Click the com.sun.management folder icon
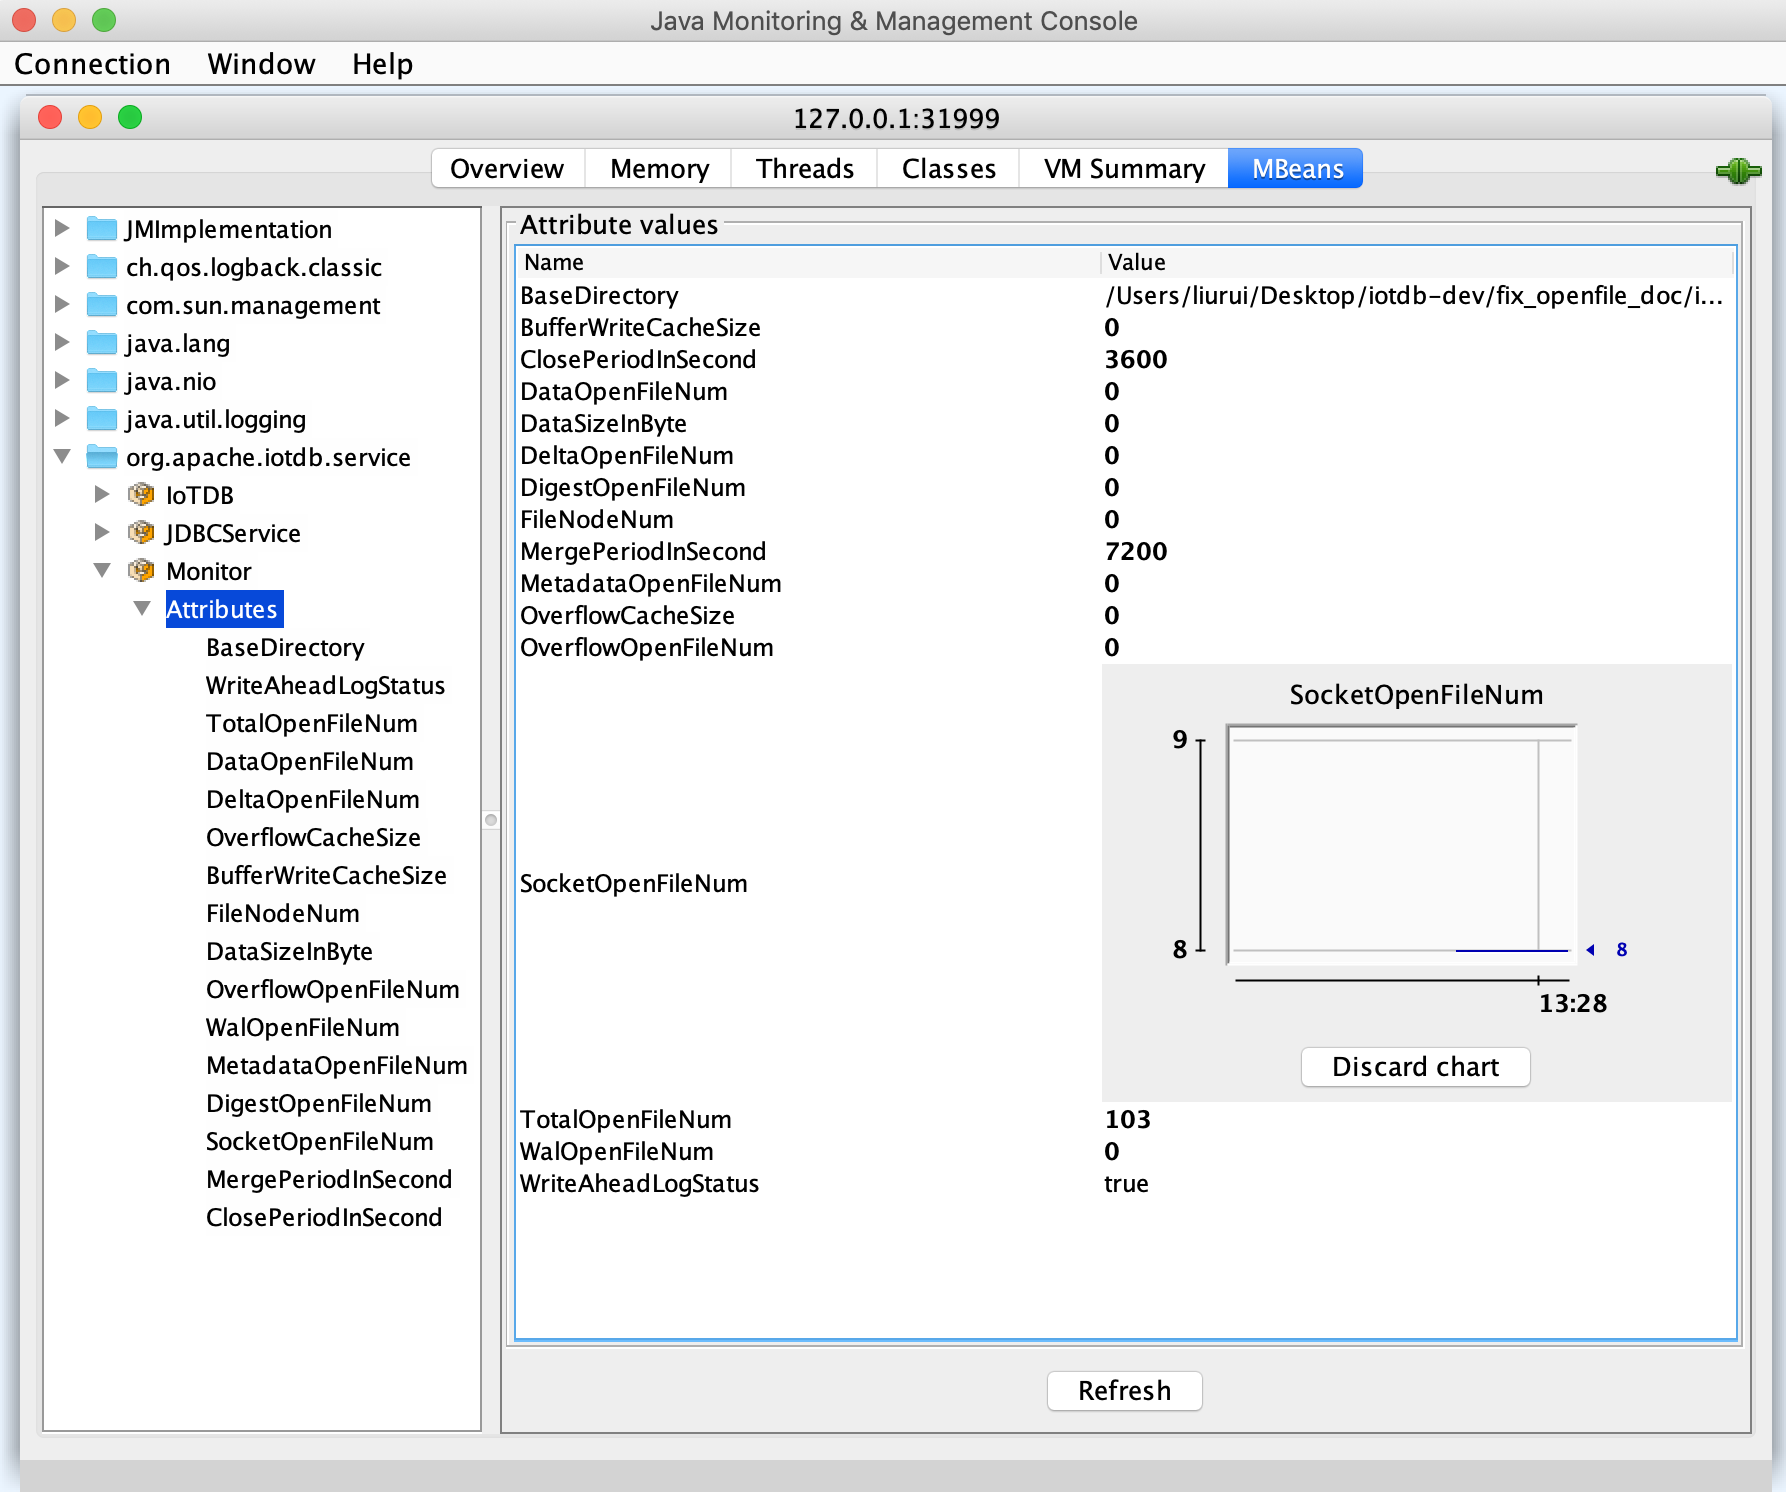Viewport: 1786px width, 1492px height. tap(101, 305)
